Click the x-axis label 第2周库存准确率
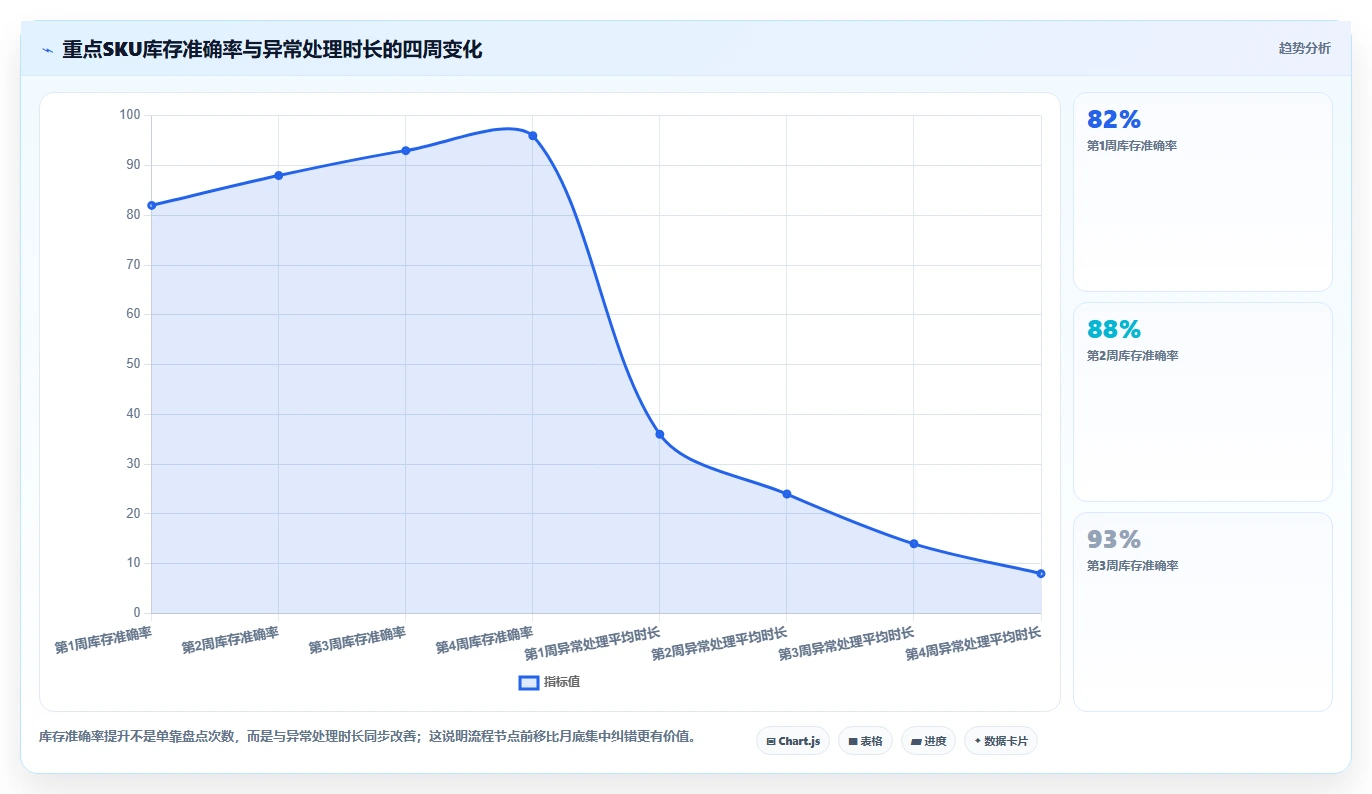This screenshot has width=1372, height=794. 230,641
